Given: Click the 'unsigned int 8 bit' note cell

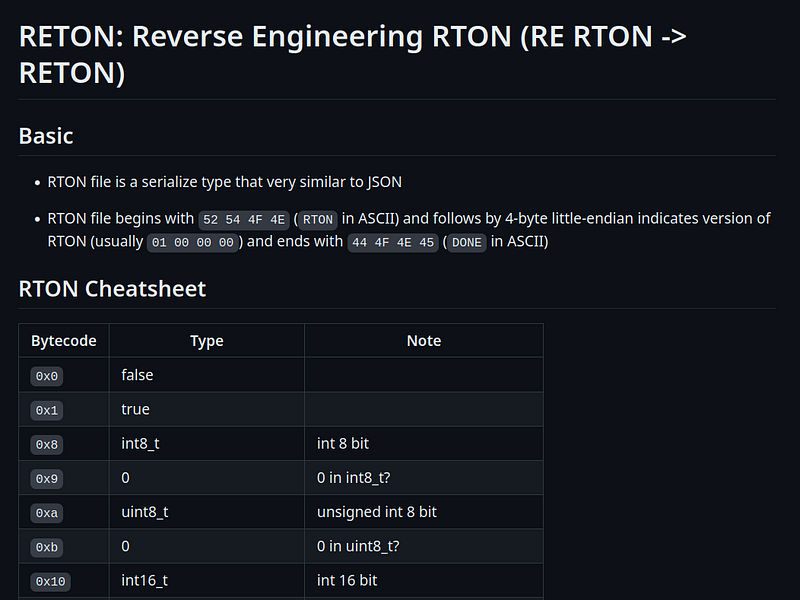Looking at the screenshot, I should [377, 511].
